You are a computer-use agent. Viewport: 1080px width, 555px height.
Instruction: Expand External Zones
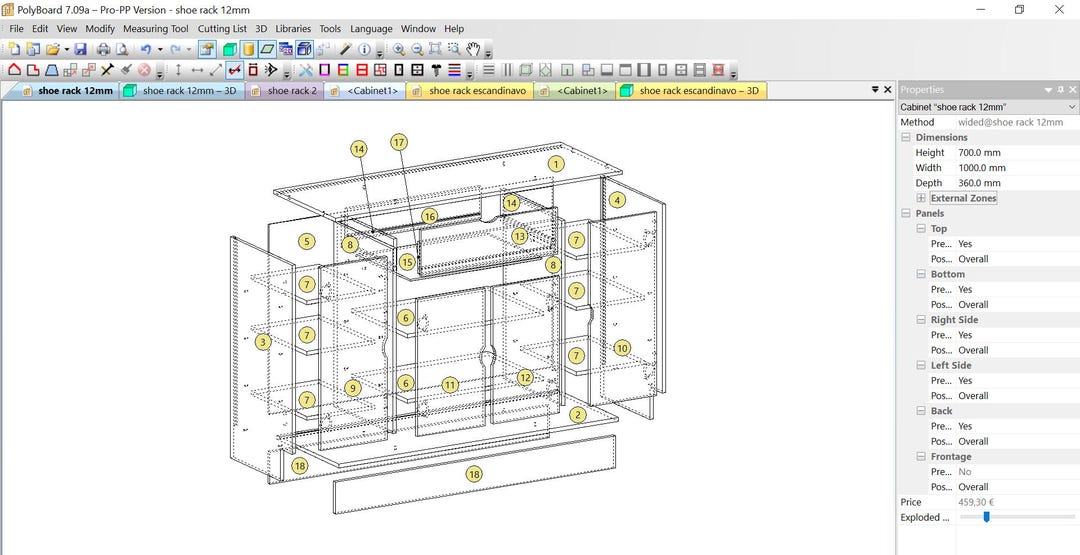point(921,198)
